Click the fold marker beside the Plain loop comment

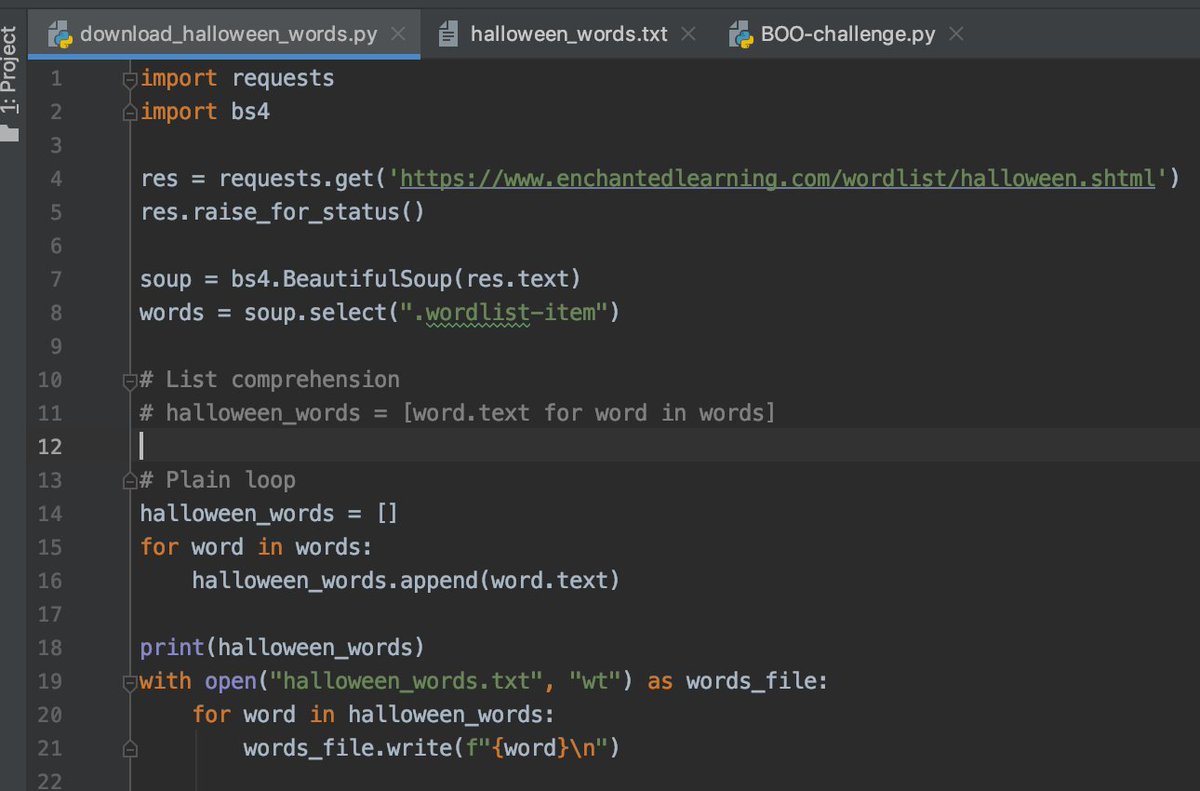click(x=130, y=480)
